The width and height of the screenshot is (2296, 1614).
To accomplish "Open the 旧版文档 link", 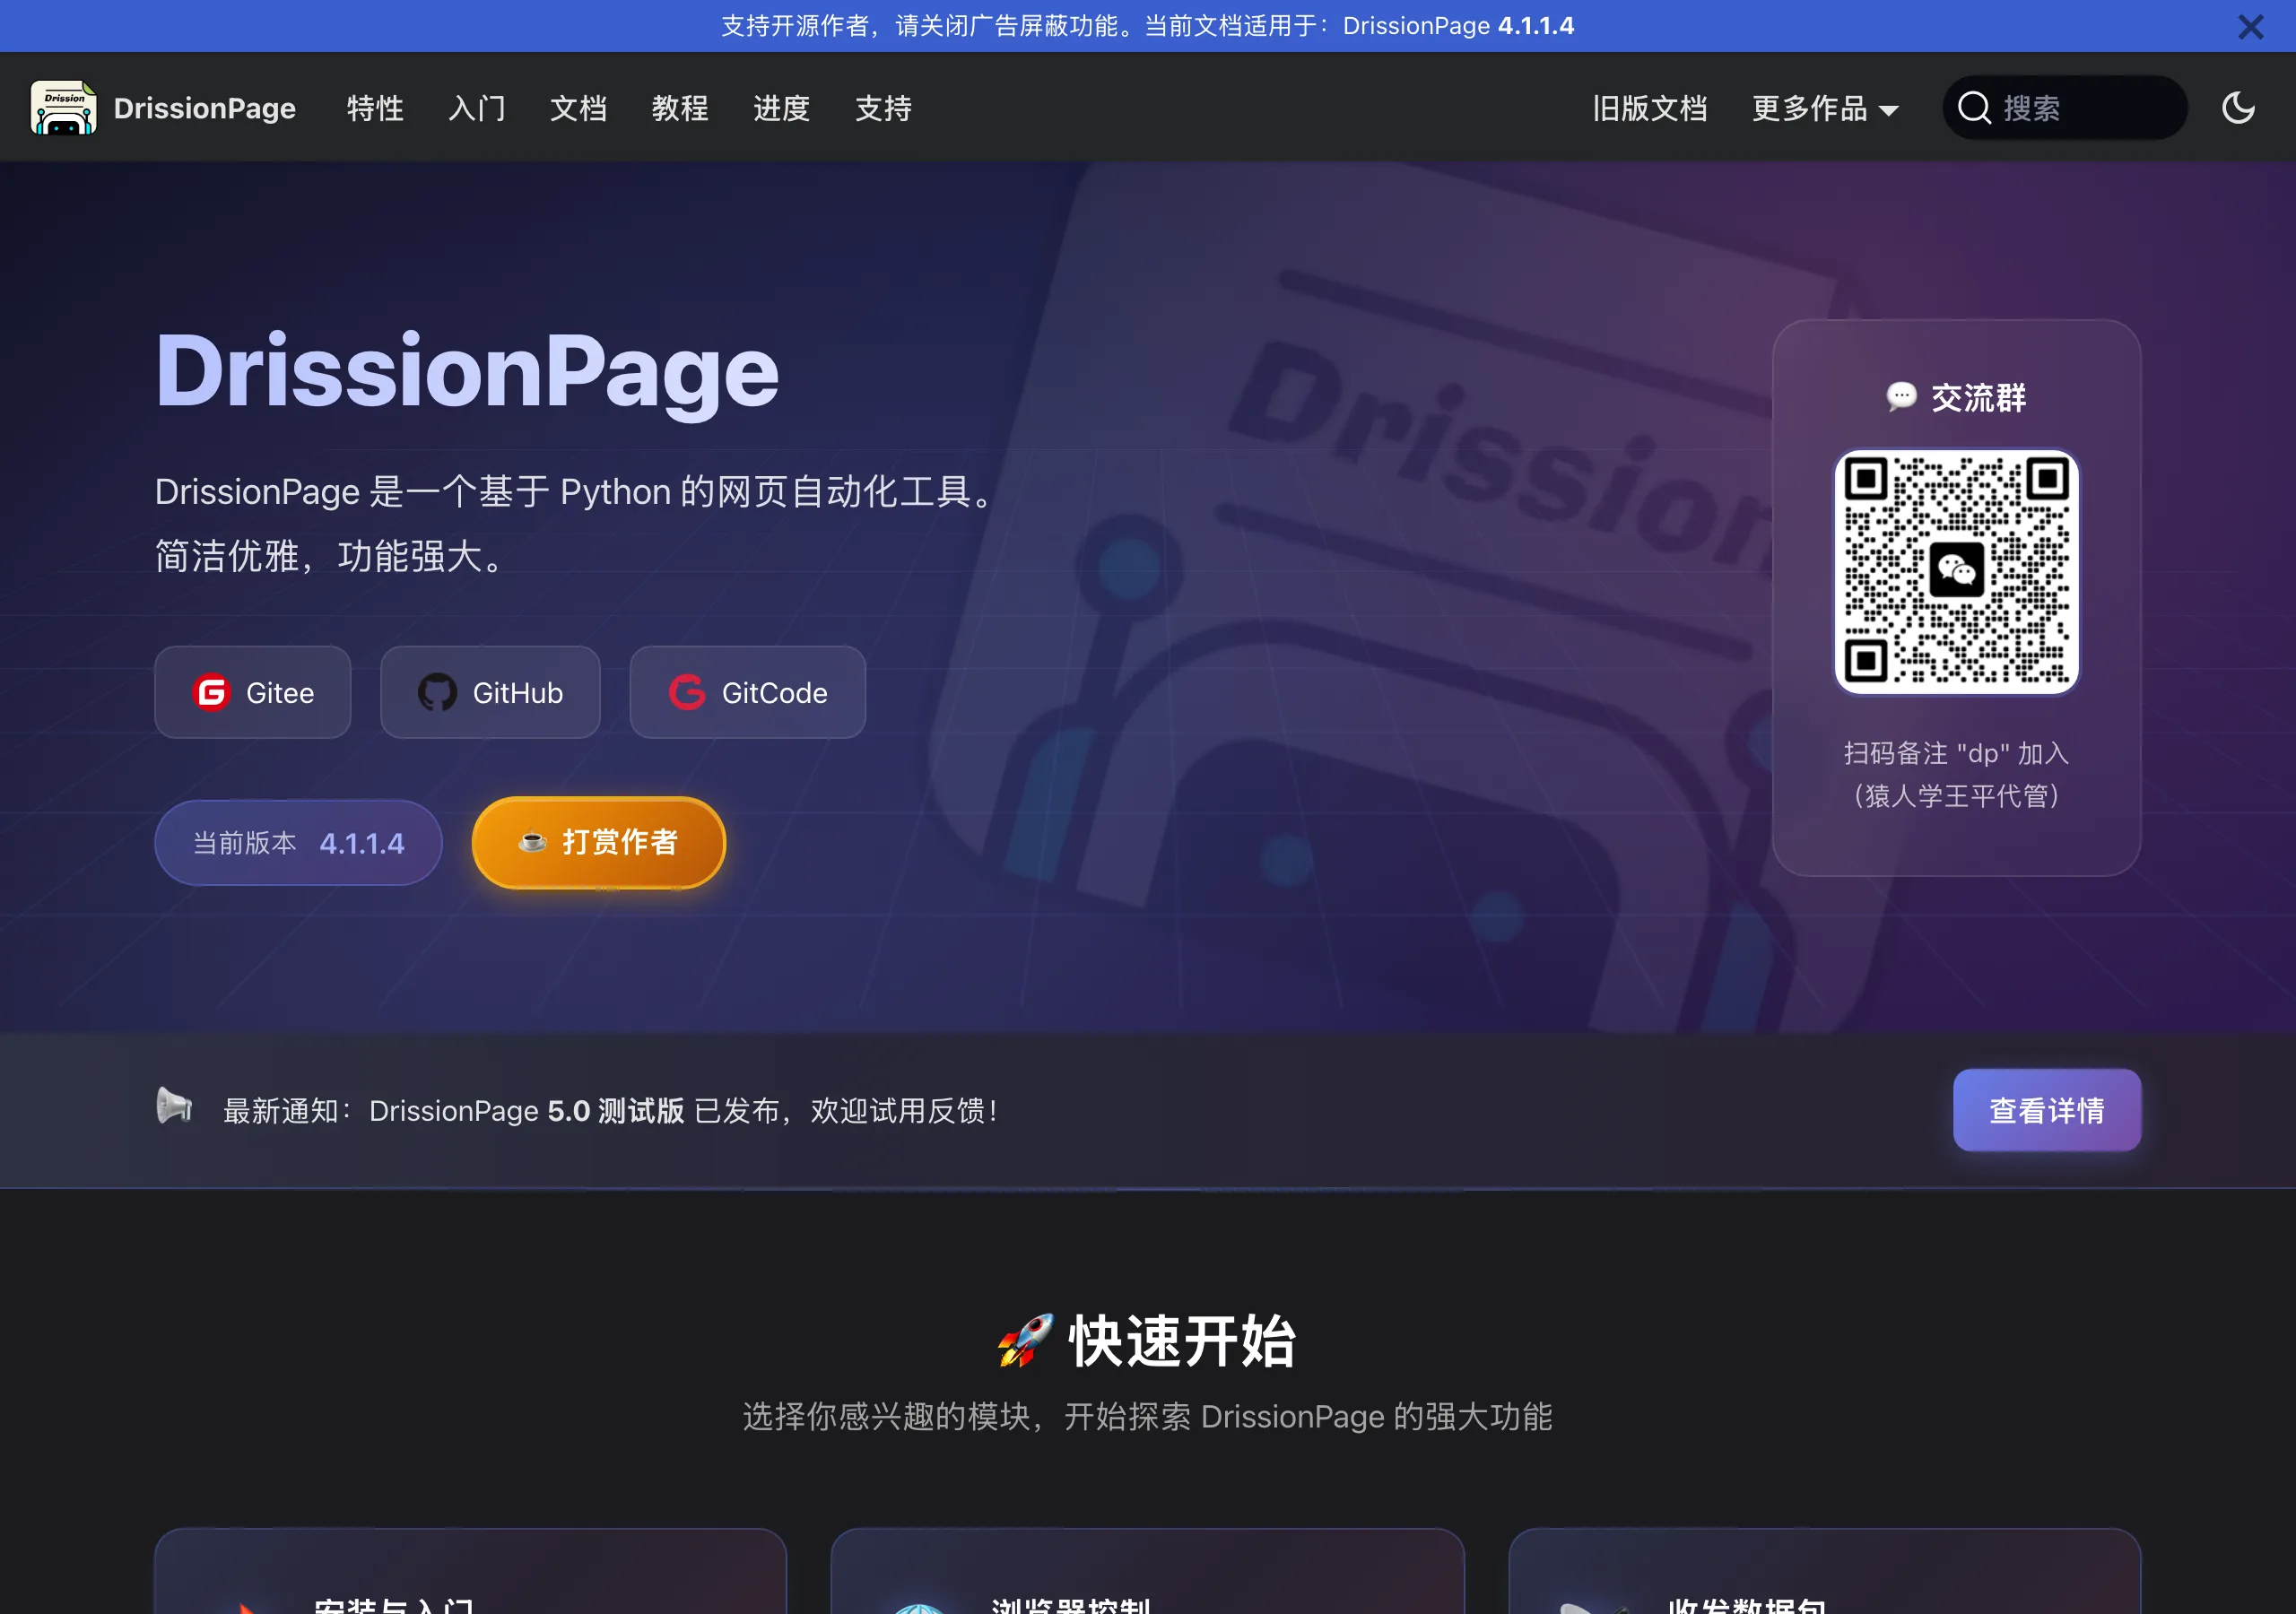I will [1649, 108].
